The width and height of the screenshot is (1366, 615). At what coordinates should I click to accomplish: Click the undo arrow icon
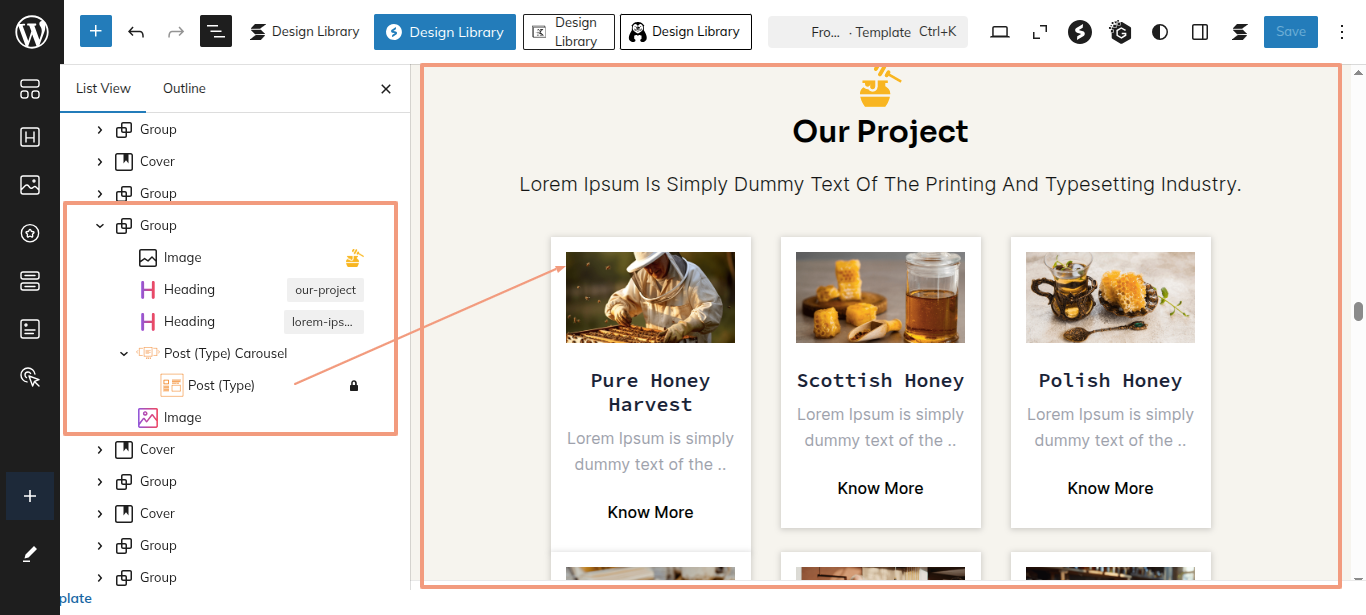[x=136, y=32]
